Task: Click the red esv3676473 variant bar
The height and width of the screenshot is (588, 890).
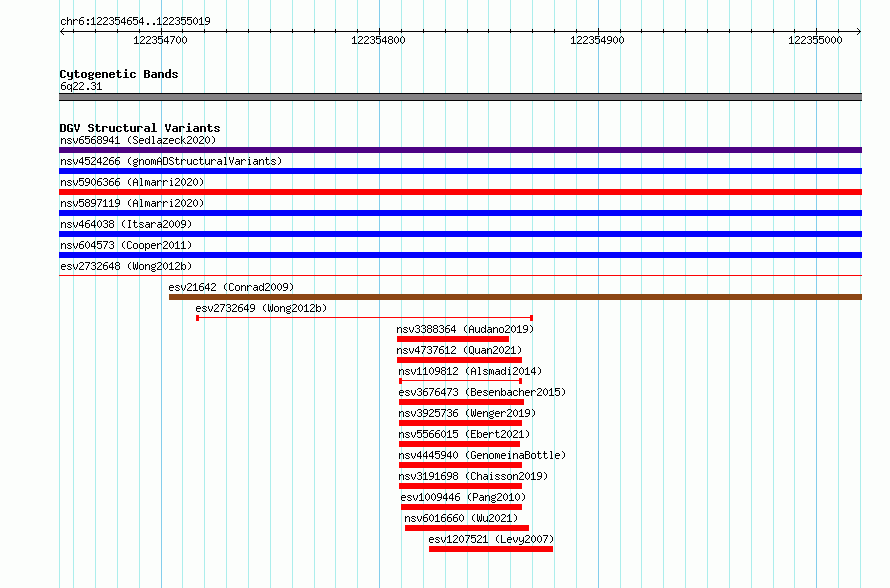Action: pyautogui.click(x=461, y=402)
